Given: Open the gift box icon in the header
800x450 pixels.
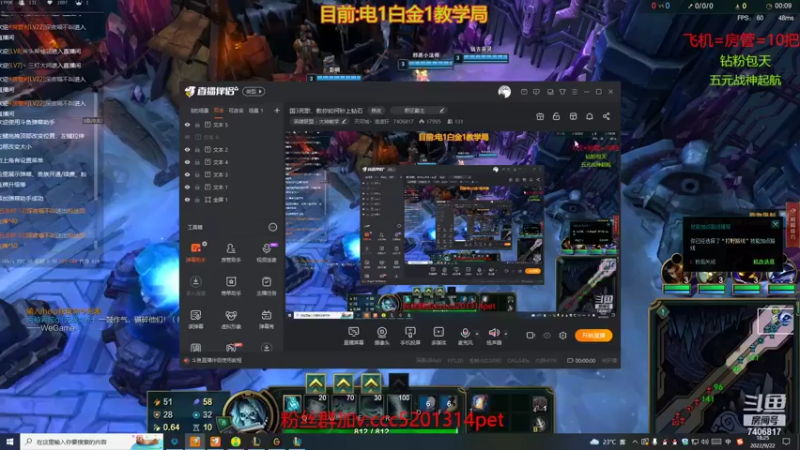Looking at the screenshot, I should click(540, 116).
